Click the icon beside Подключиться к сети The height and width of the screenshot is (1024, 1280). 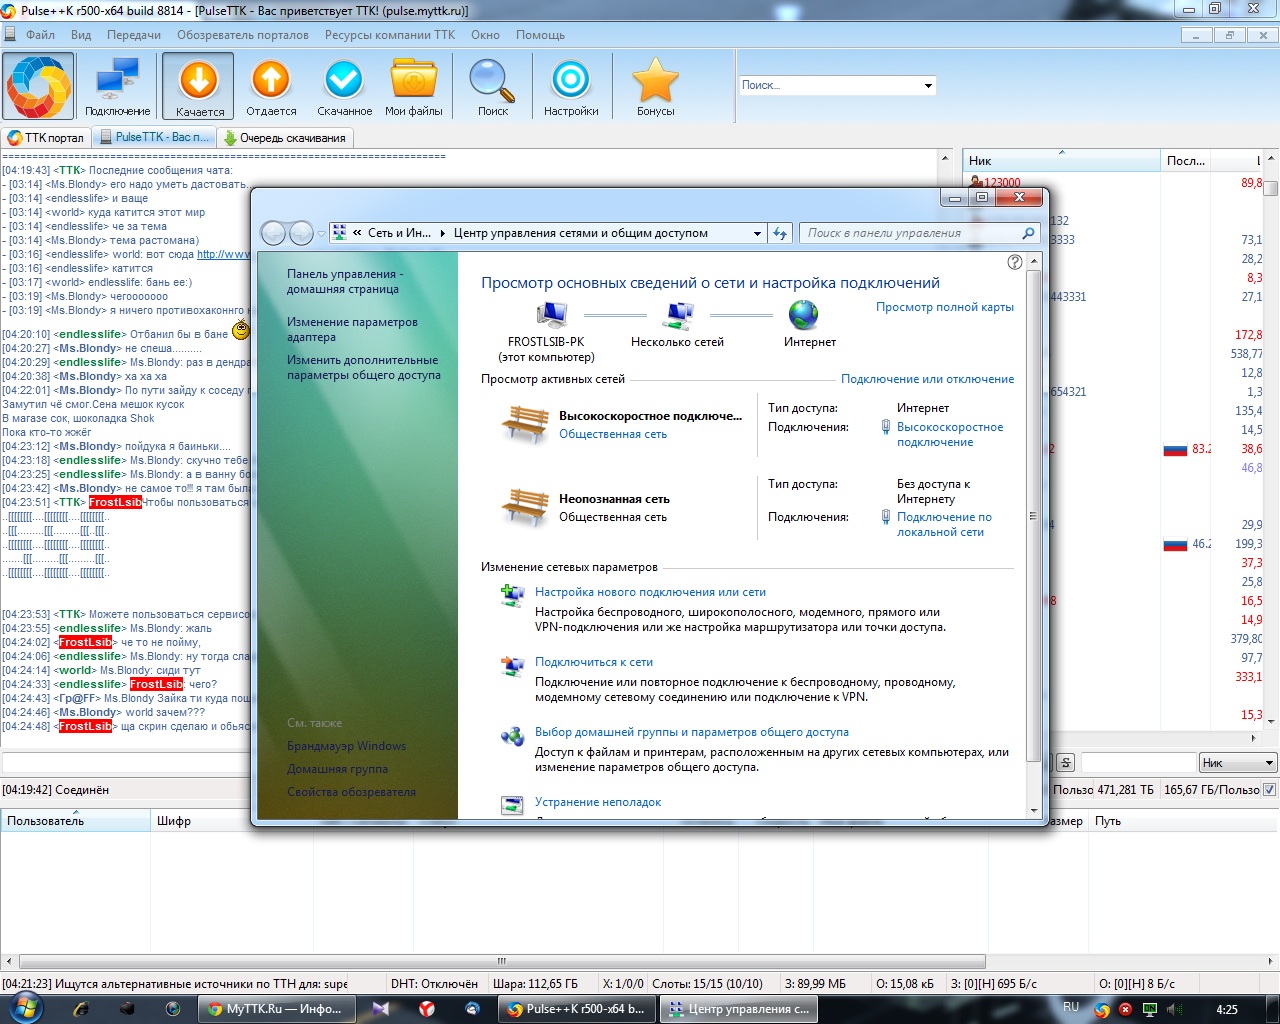513,665
